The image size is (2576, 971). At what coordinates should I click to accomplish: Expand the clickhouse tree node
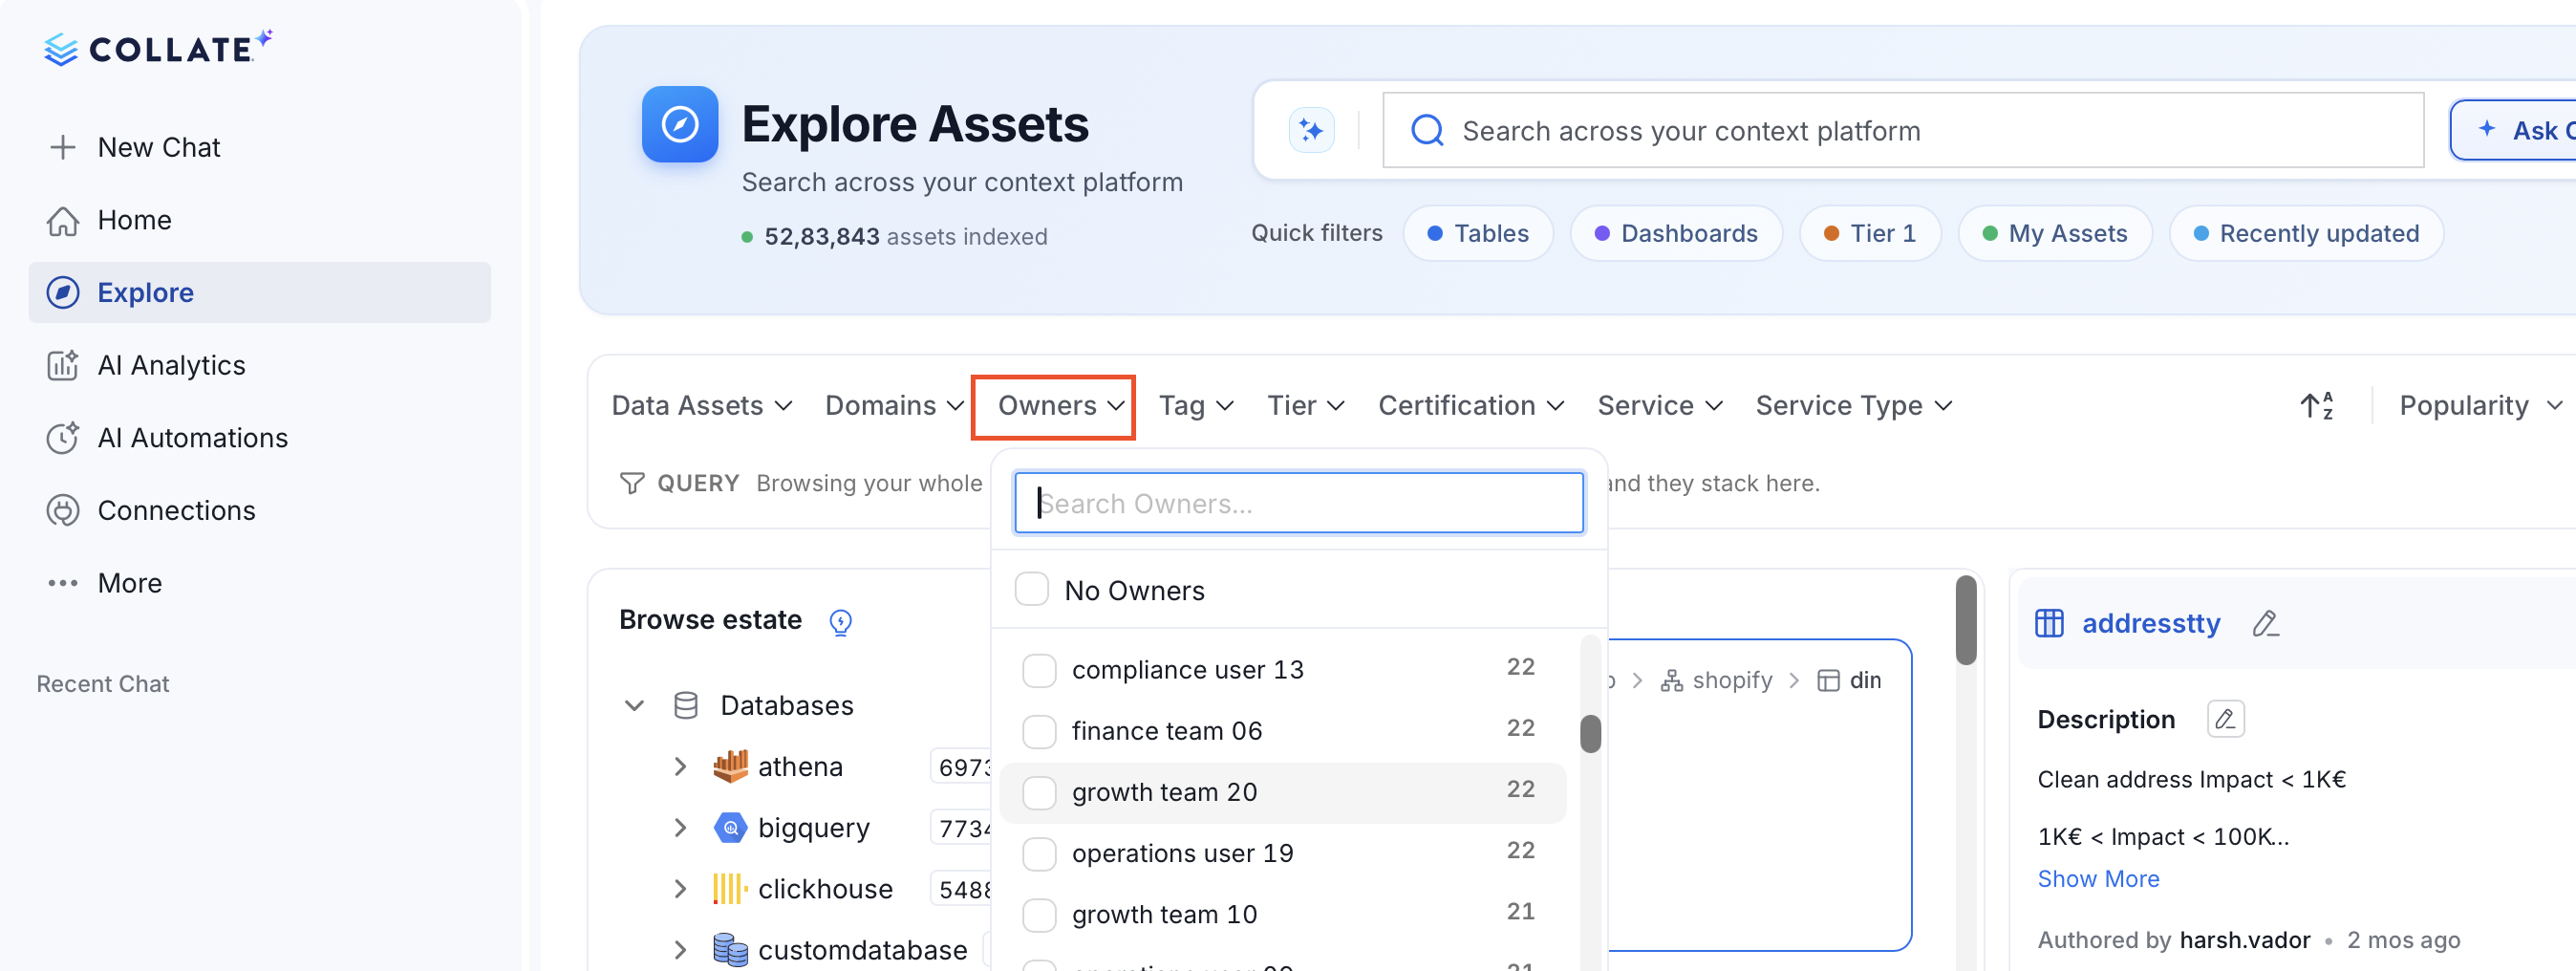point(680,889)
